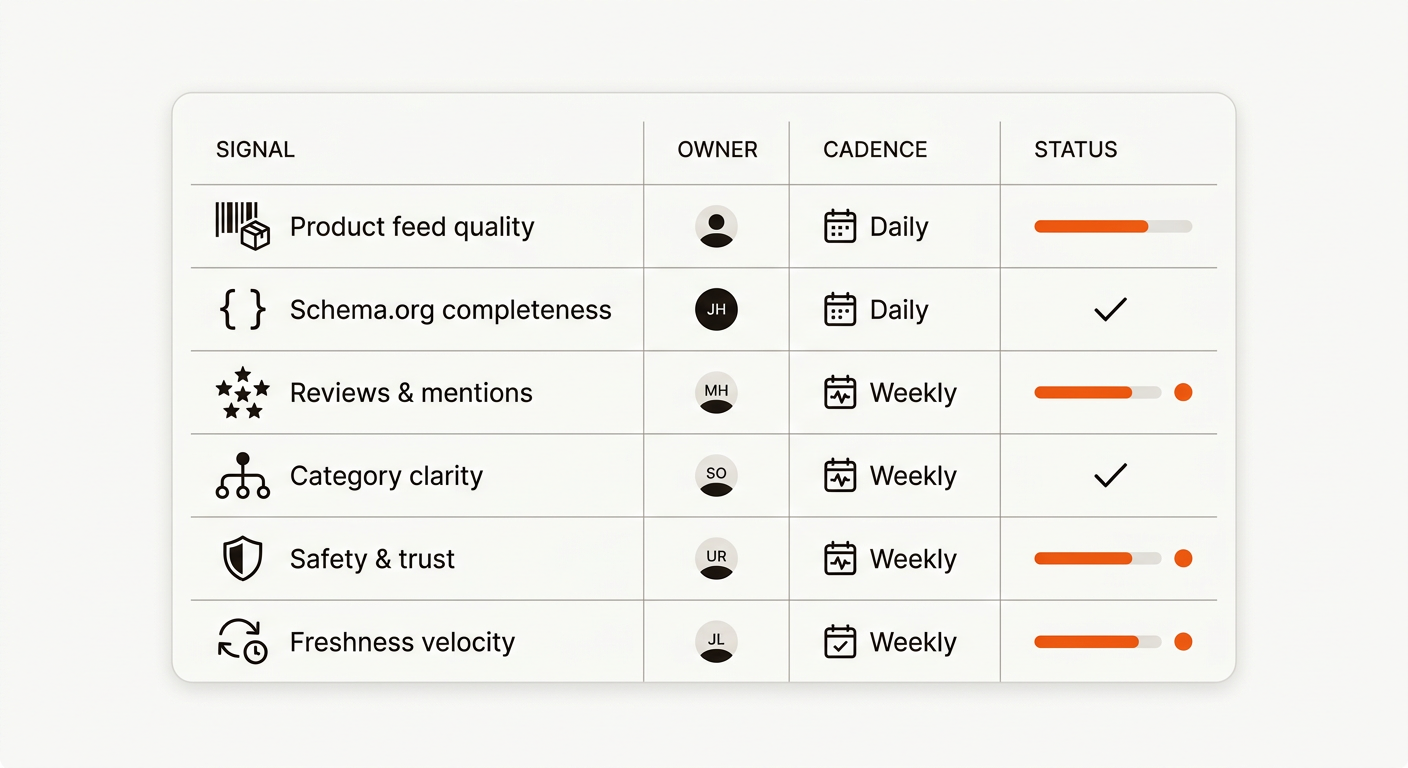The width and height of the screenshot is (1408, 768).
Task: Click the calendar check icon in the Freshness velocity row
Action: pos(840,641)
